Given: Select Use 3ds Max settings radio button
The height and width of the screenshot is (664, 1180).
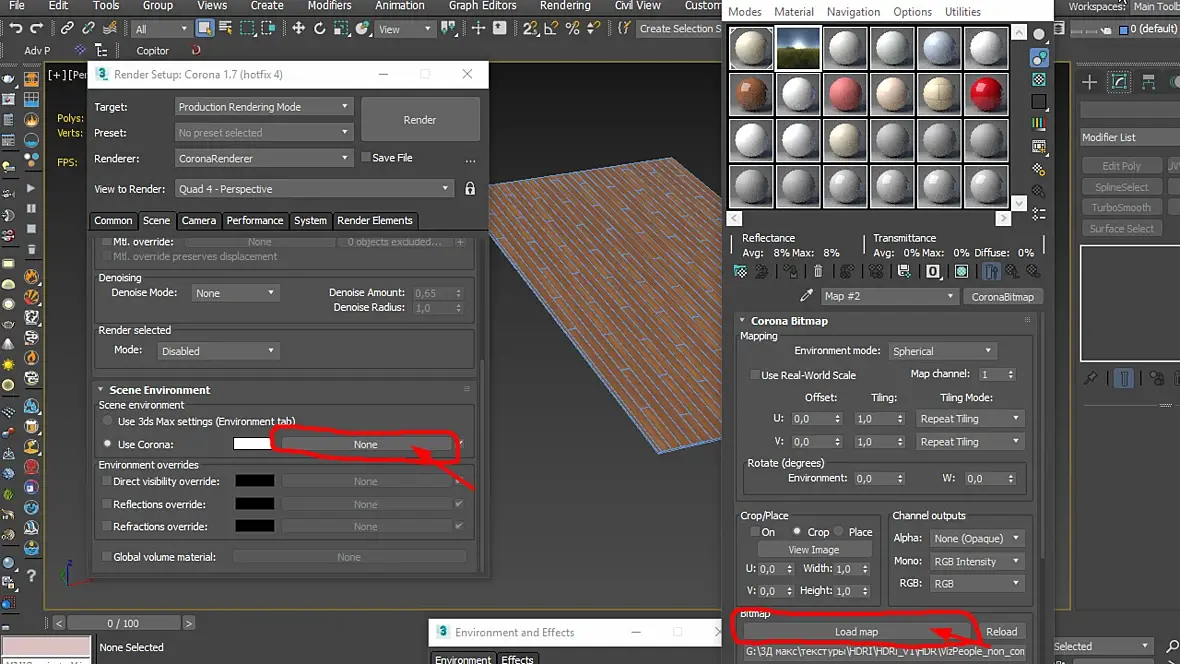Looking at the screenshot, I should click(108, 422).
